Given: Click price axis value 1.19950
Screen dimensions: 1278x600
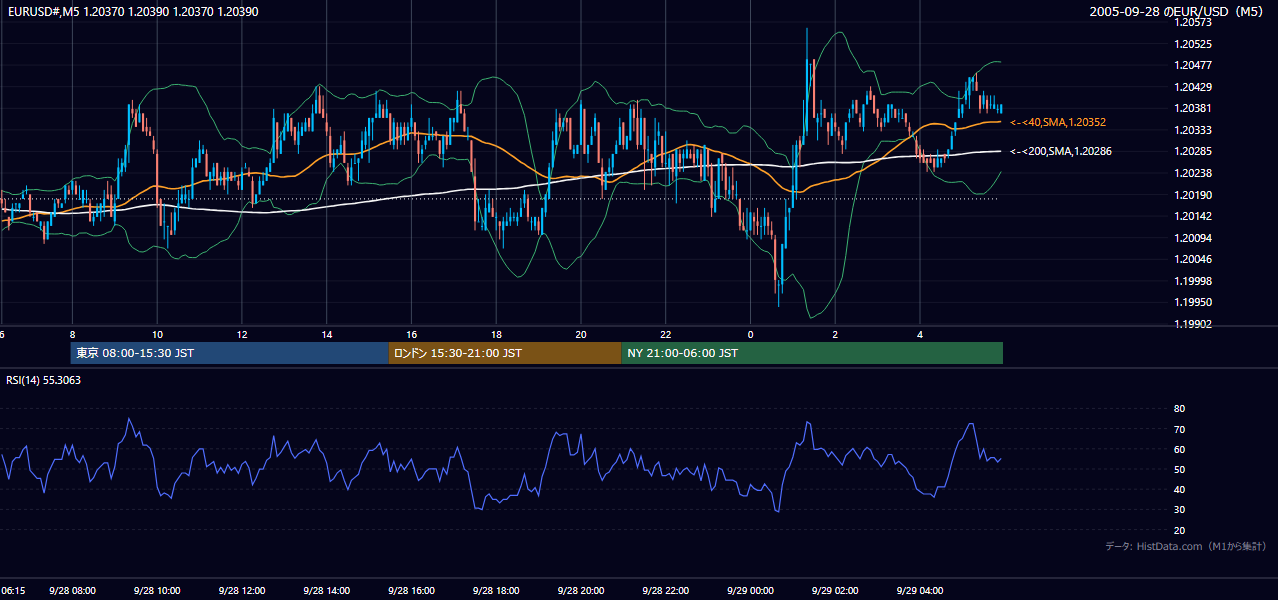Looking at the screenshot, I should click(x=1193, y=302).
